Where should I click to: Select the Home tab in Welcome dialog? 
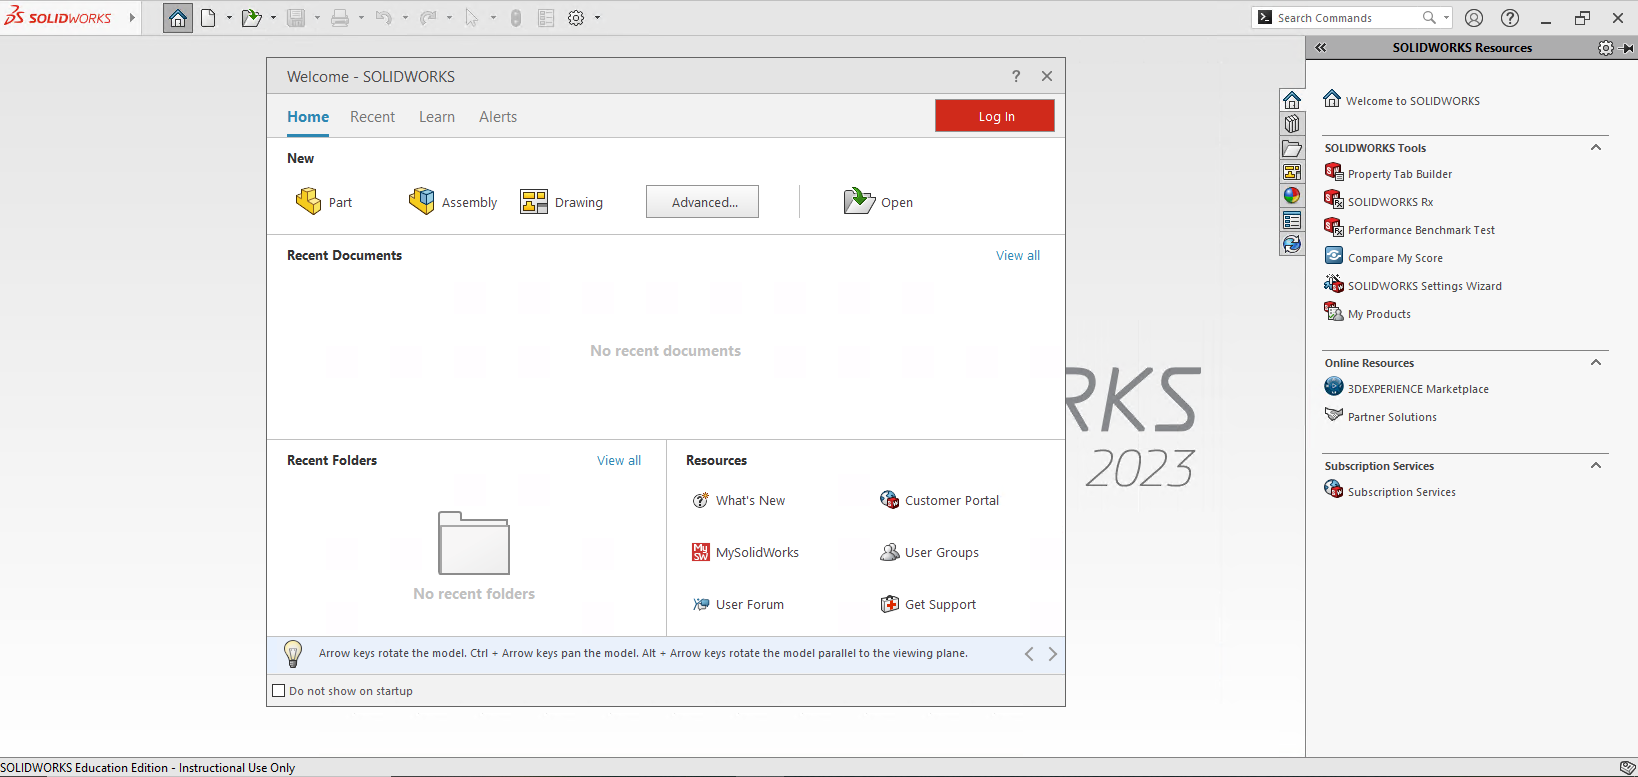(308, 117)
